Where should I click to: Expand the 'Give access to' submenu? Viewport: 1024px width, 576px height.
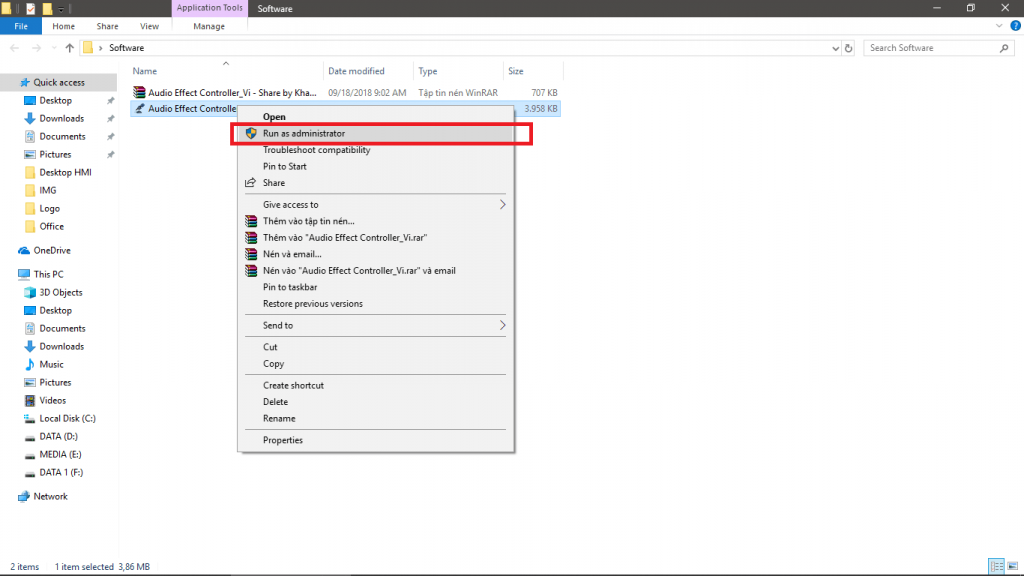pyautogui.click(x=503, y=205)
